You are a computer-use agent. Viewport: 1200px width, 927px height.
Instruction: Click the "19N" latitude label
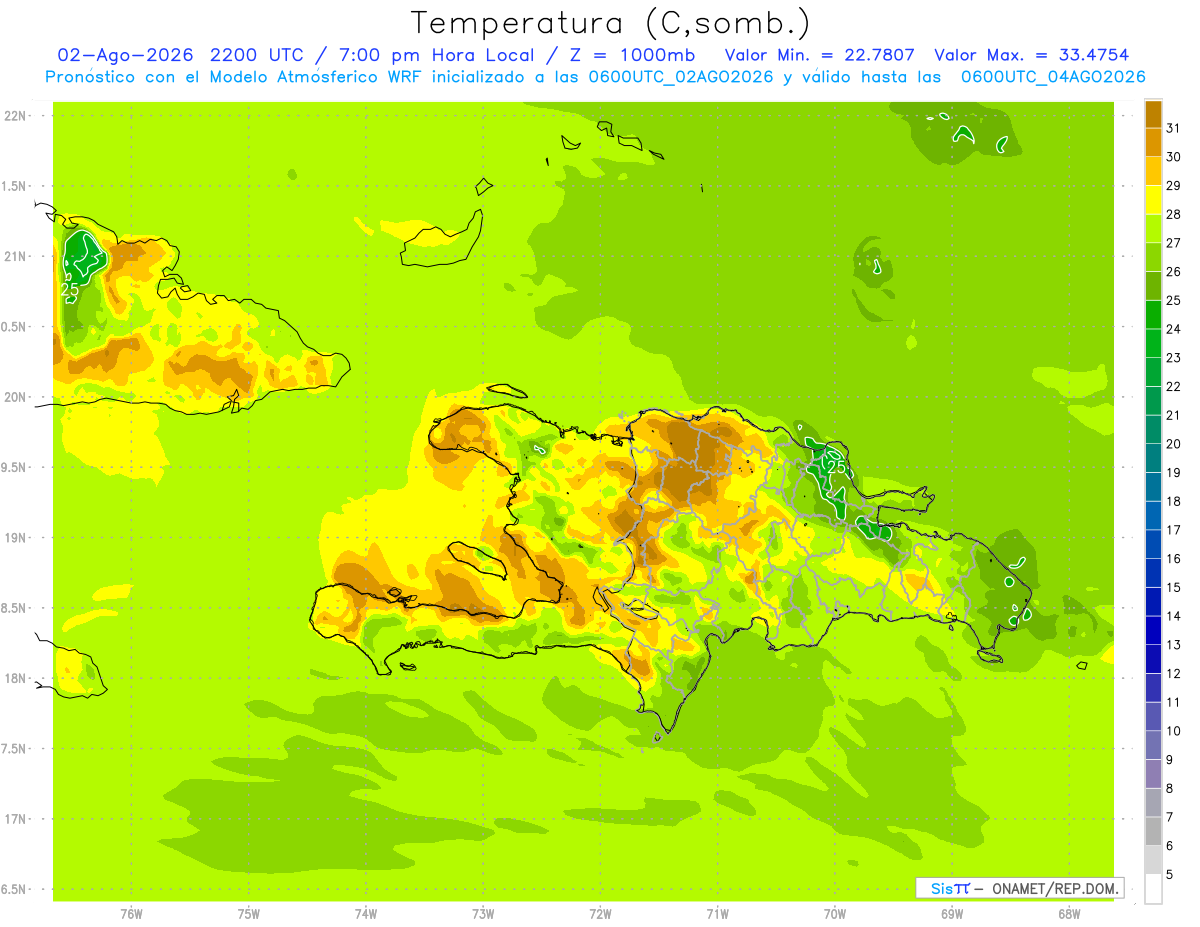click(15, 537)
